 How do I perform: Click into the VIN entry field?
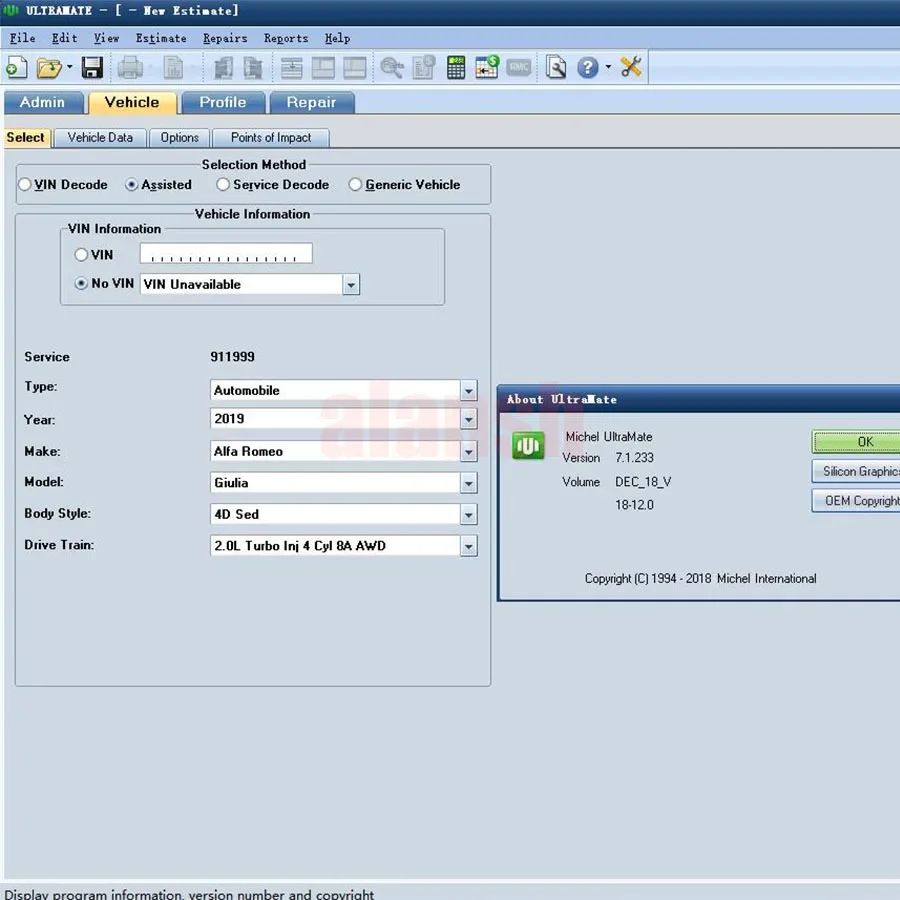point(226,254)
